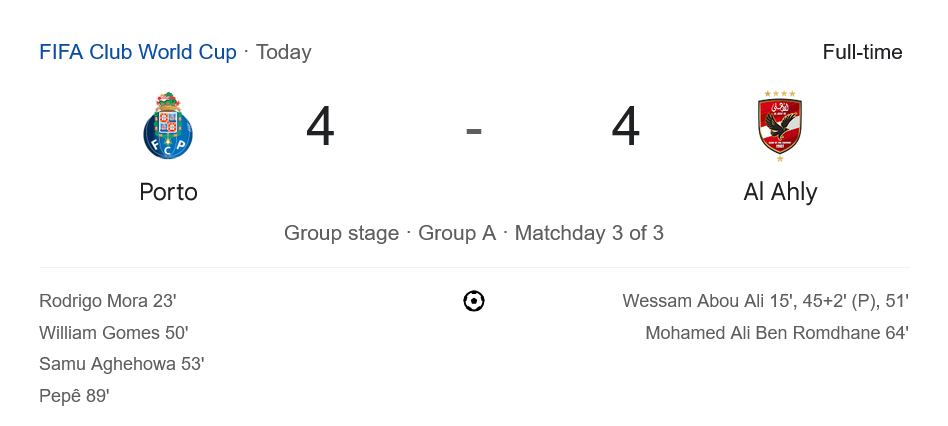This screenshot has width=948, height=426.
Task: Click the Porto club crest
Action: (168, 126)
